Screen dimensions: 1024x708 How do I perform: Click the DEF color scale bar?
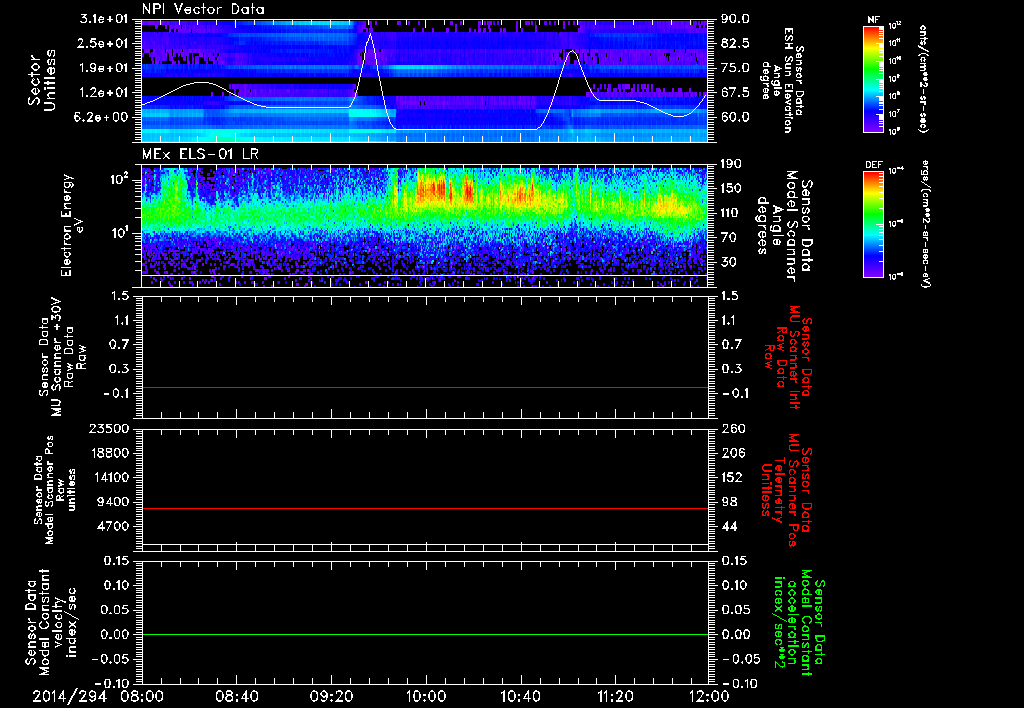point(874,224)
